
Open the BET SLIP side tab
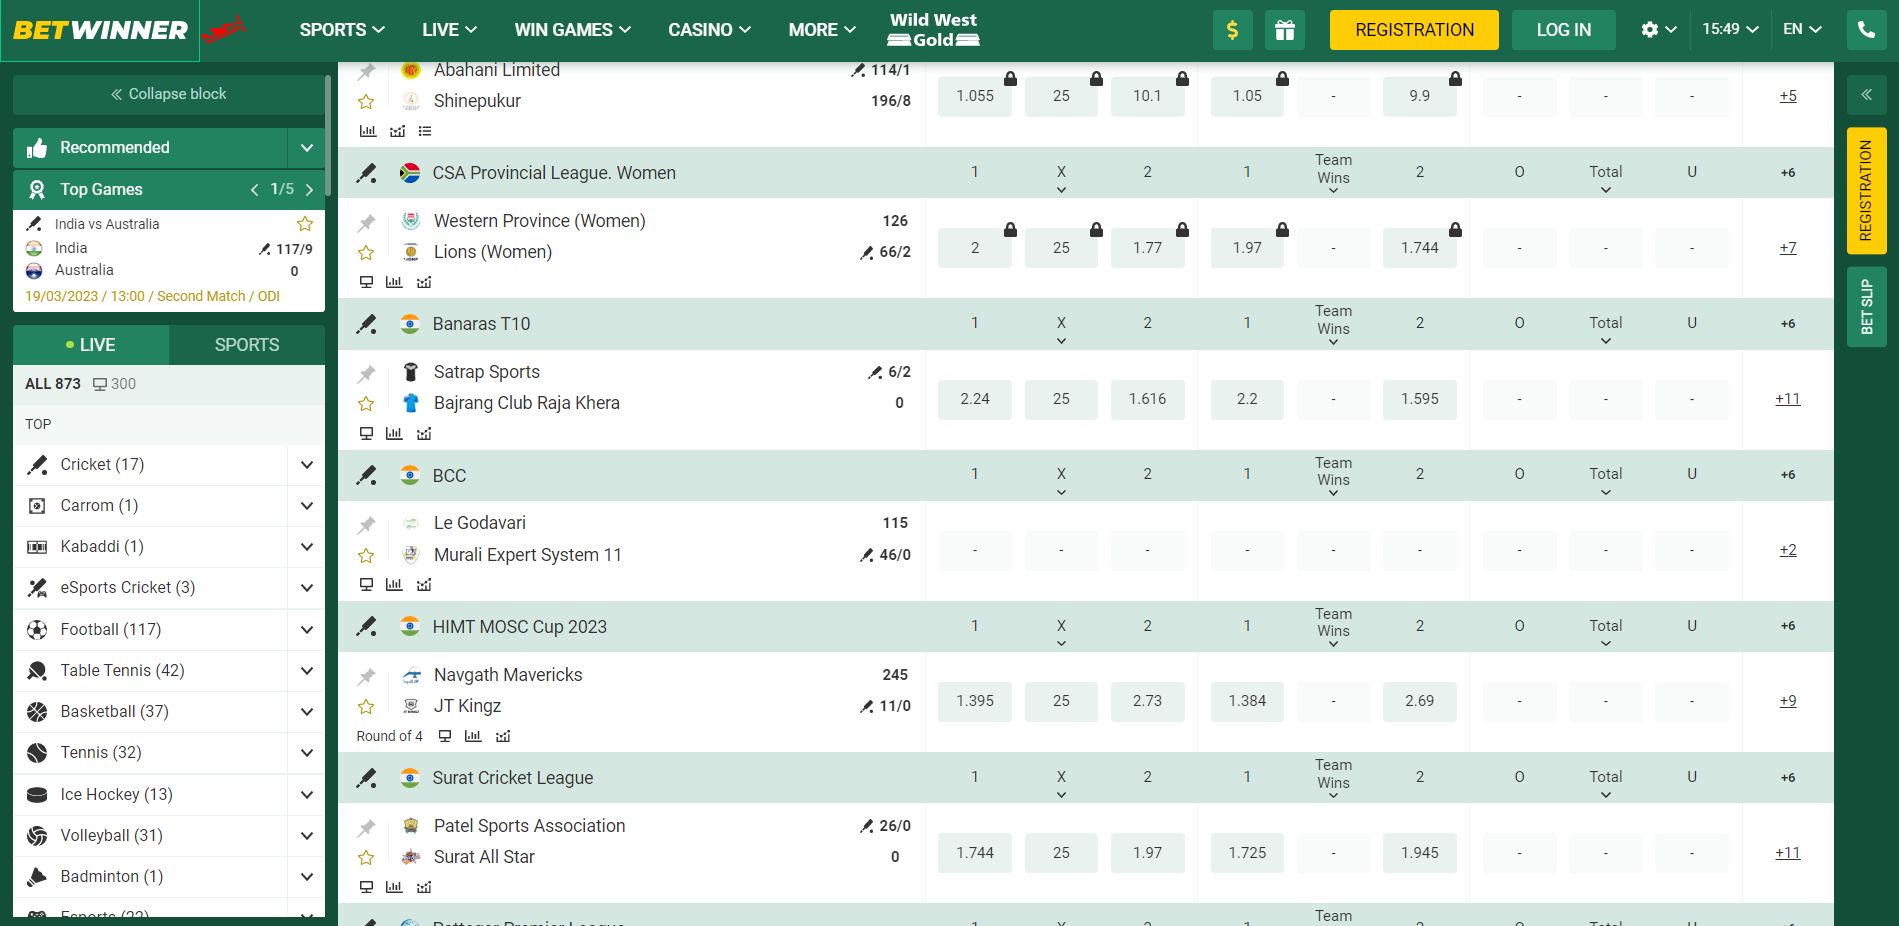[1866, 307]
